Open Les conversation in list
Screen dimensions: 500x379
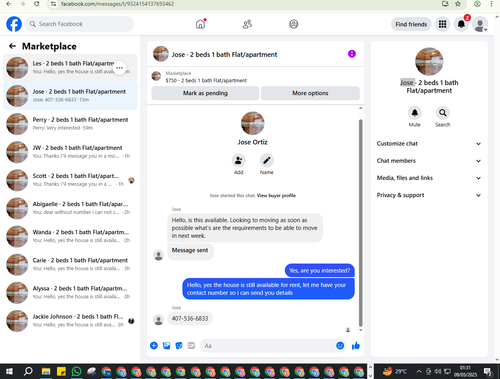pyautogui.click(x=70, y=68)
